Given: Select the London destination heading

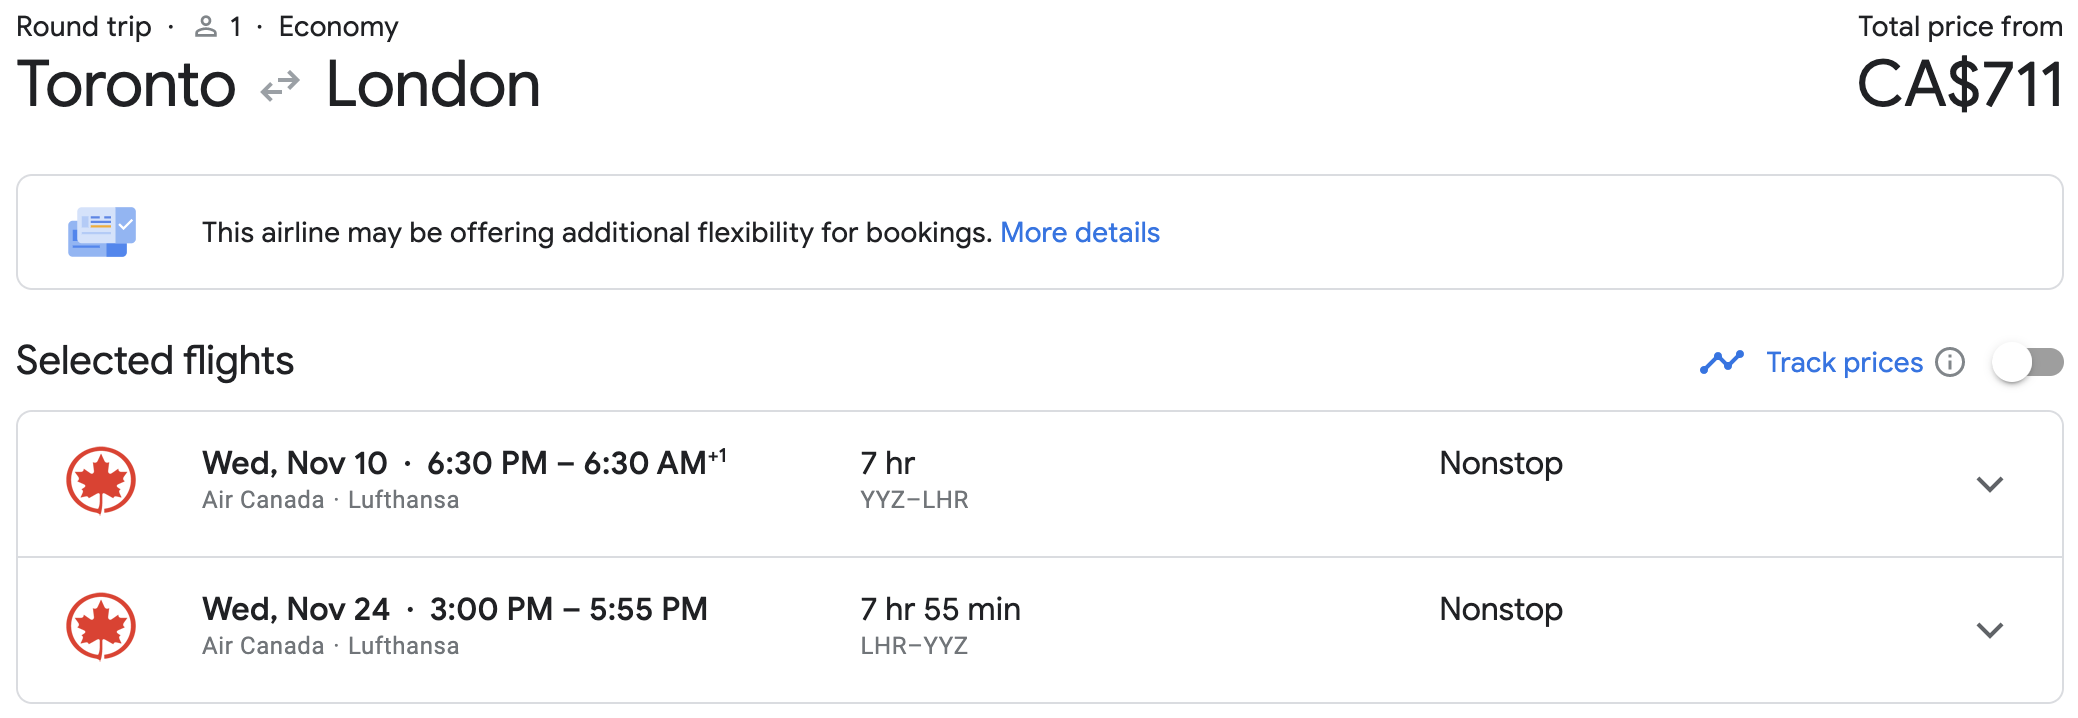Looking at the screenshot, I should 433,85.
